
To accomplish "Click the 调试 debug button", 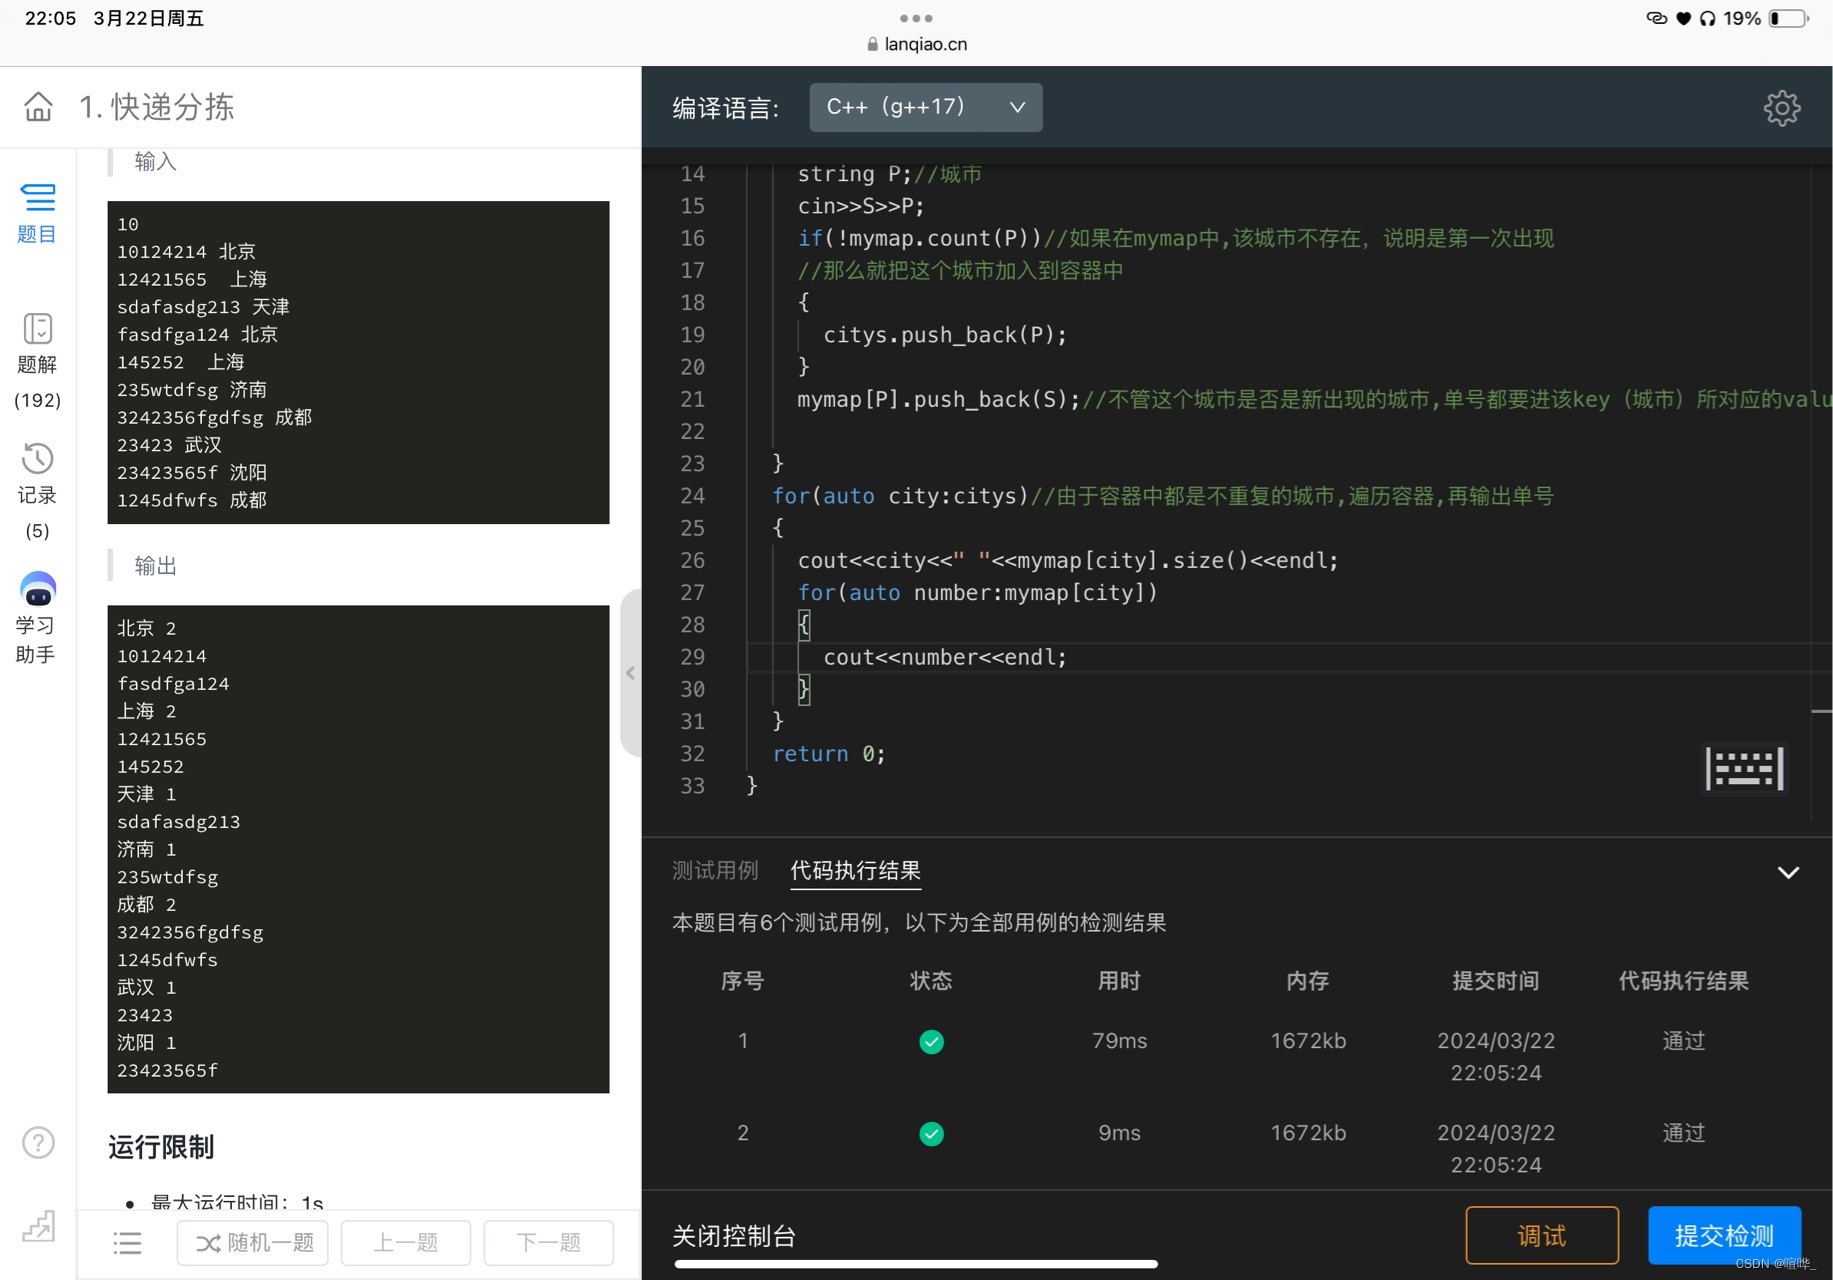I will click(x=1542, y=1236).
